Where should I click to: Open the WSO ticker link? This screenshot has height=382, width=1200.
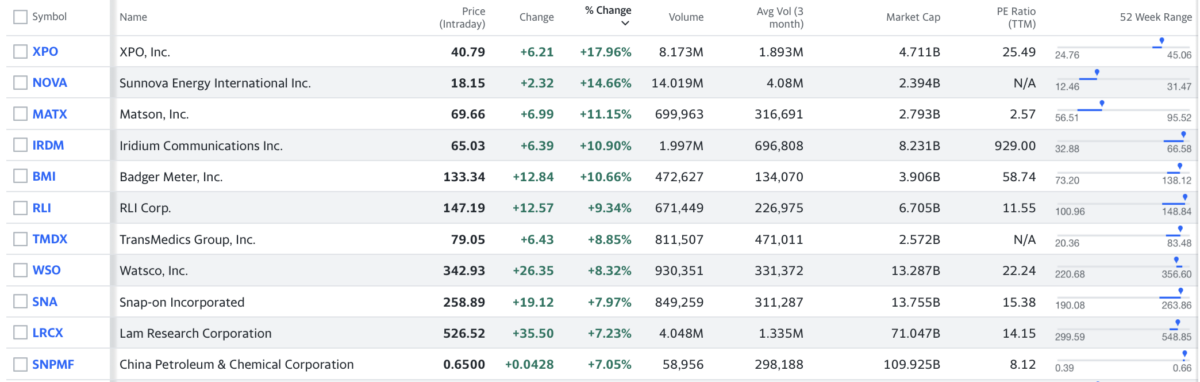click(47, 271)
